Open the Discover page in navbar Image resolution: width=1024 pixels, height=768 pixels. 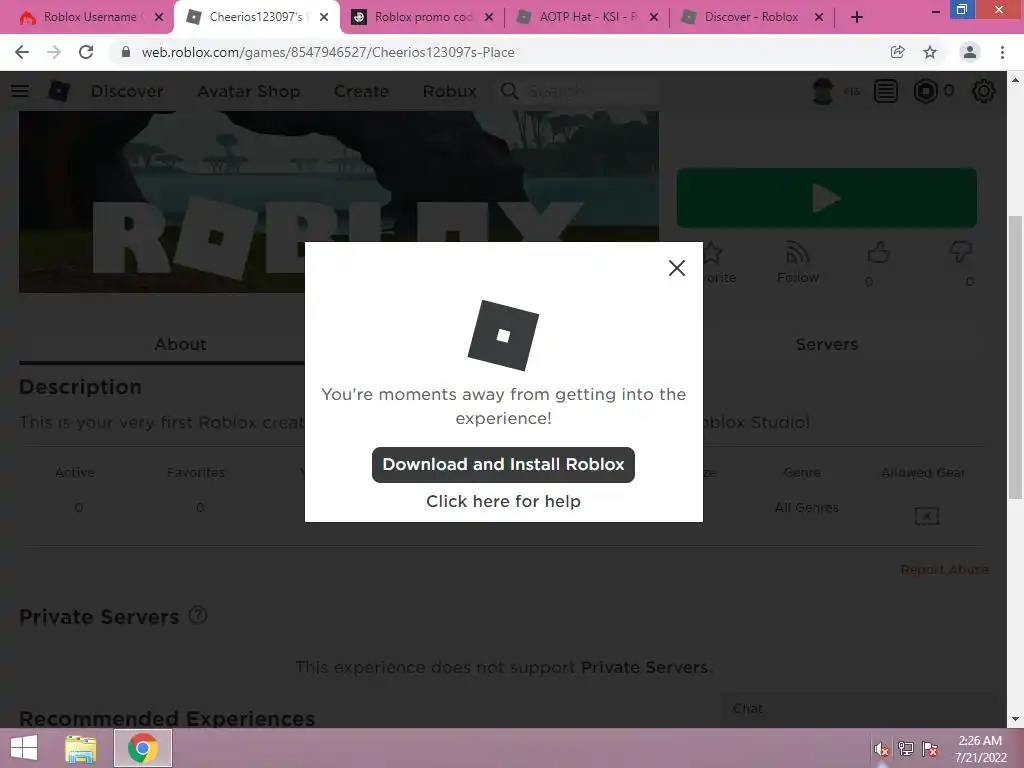pos(127,91)
